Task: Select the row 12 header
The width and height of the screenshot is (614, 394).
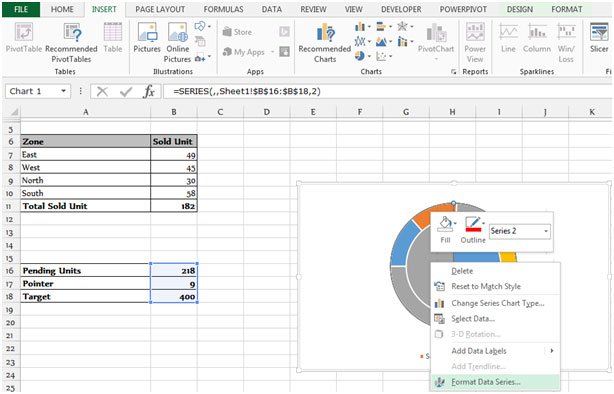Action: [x=10, y=219]
